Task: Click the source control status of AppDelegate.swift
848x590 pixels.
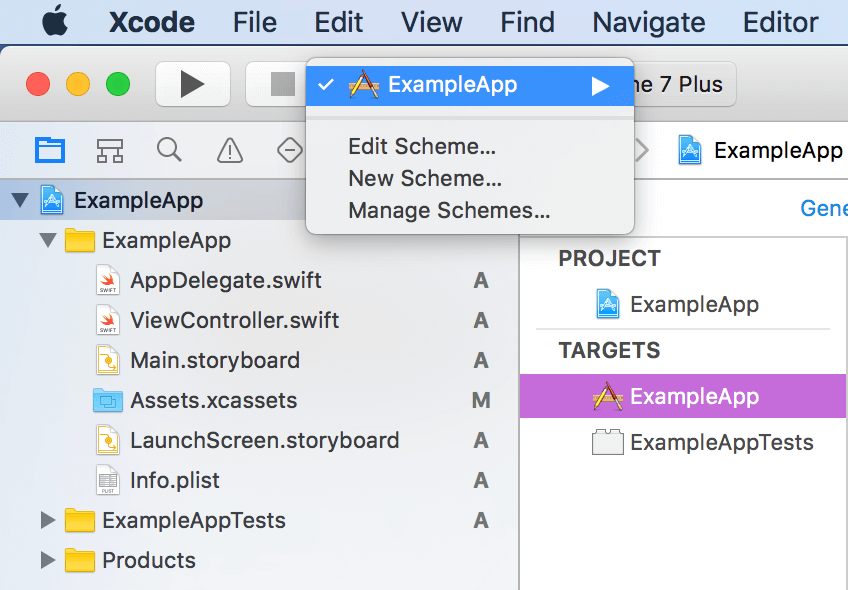Action: point(481,280)
